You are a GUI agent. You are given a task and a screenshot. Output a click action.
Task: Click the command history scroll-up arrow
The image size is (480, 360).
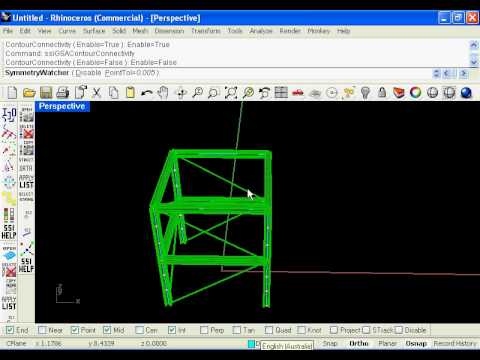point(474,45)
